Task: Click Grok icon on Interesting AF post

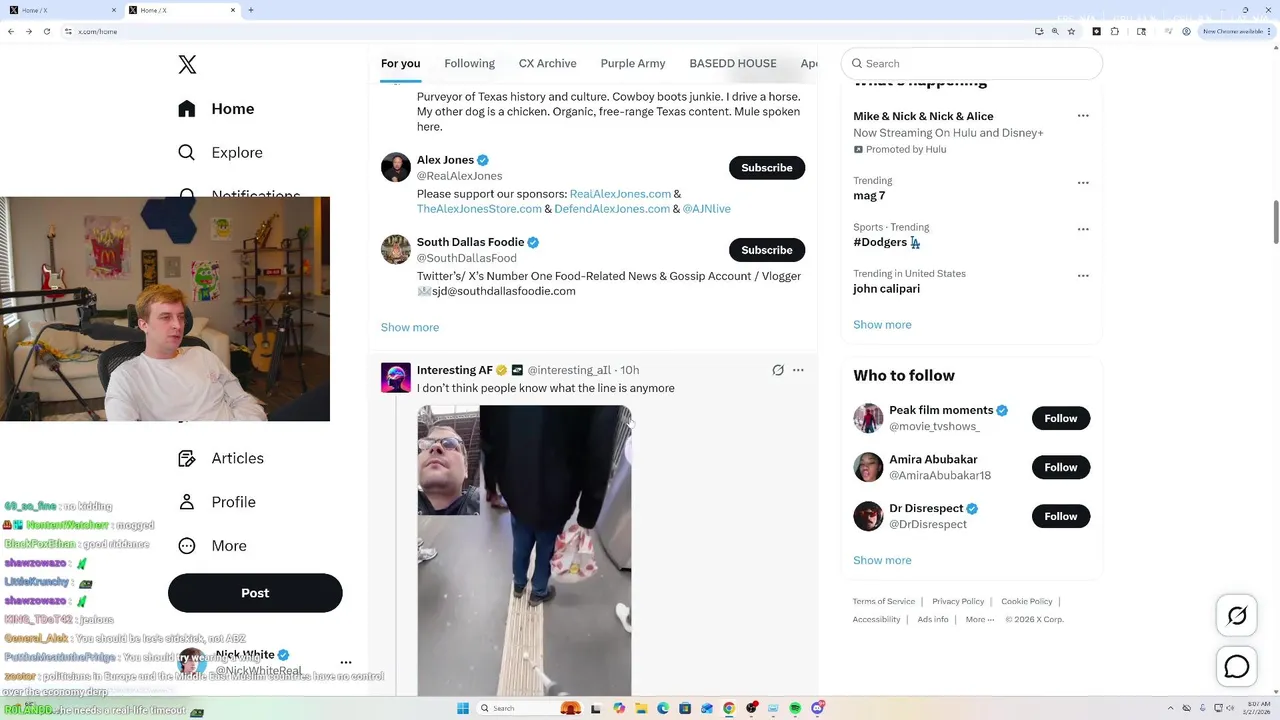Action: point(778,370)
